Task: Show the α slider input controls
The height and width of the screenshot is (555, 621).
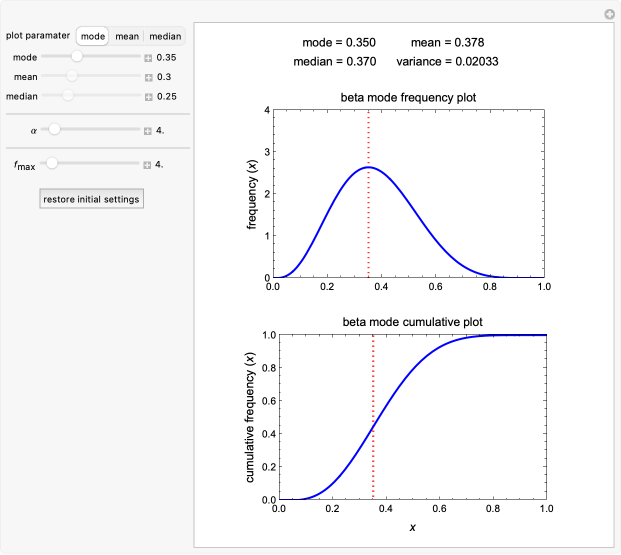Action: (148, 130)
